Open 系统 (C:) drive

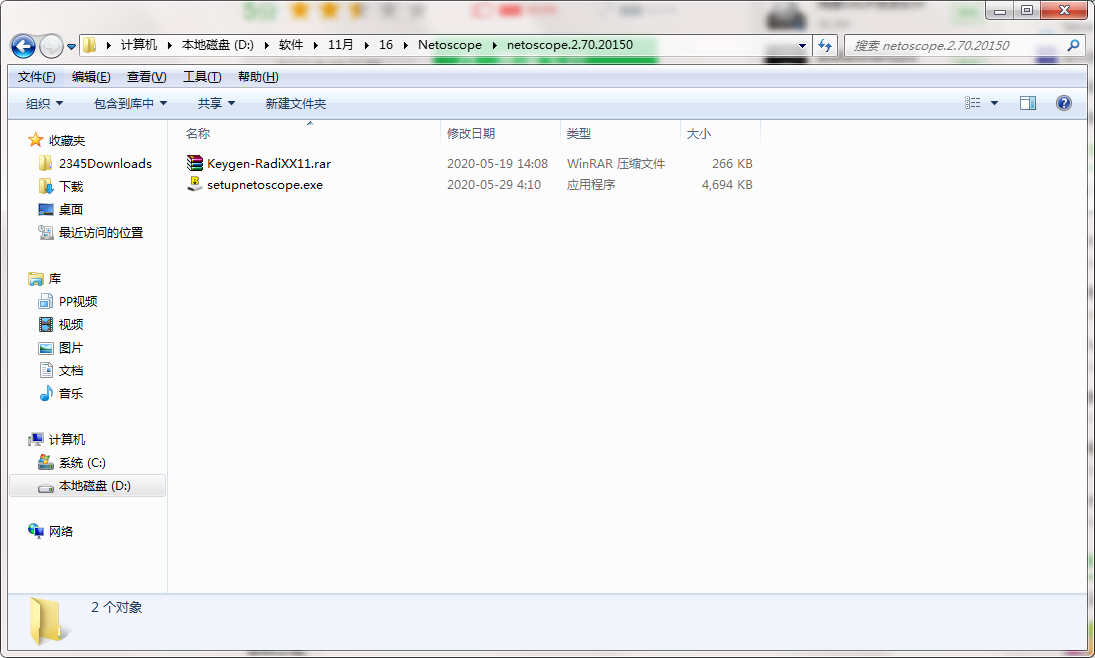point(82,463)
